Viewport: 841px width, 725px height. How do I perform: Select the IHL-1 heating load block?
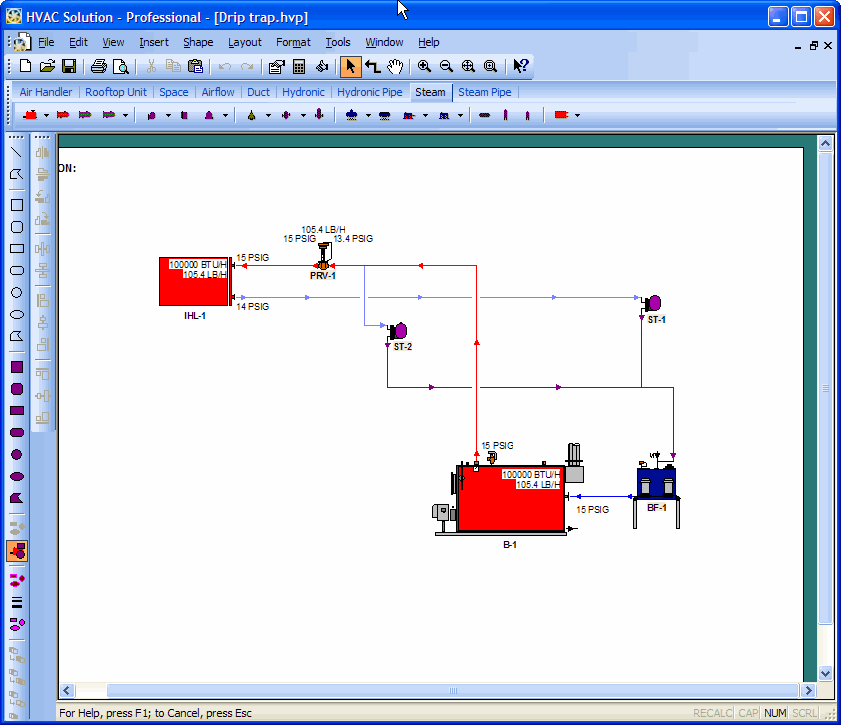coord(194,282)
